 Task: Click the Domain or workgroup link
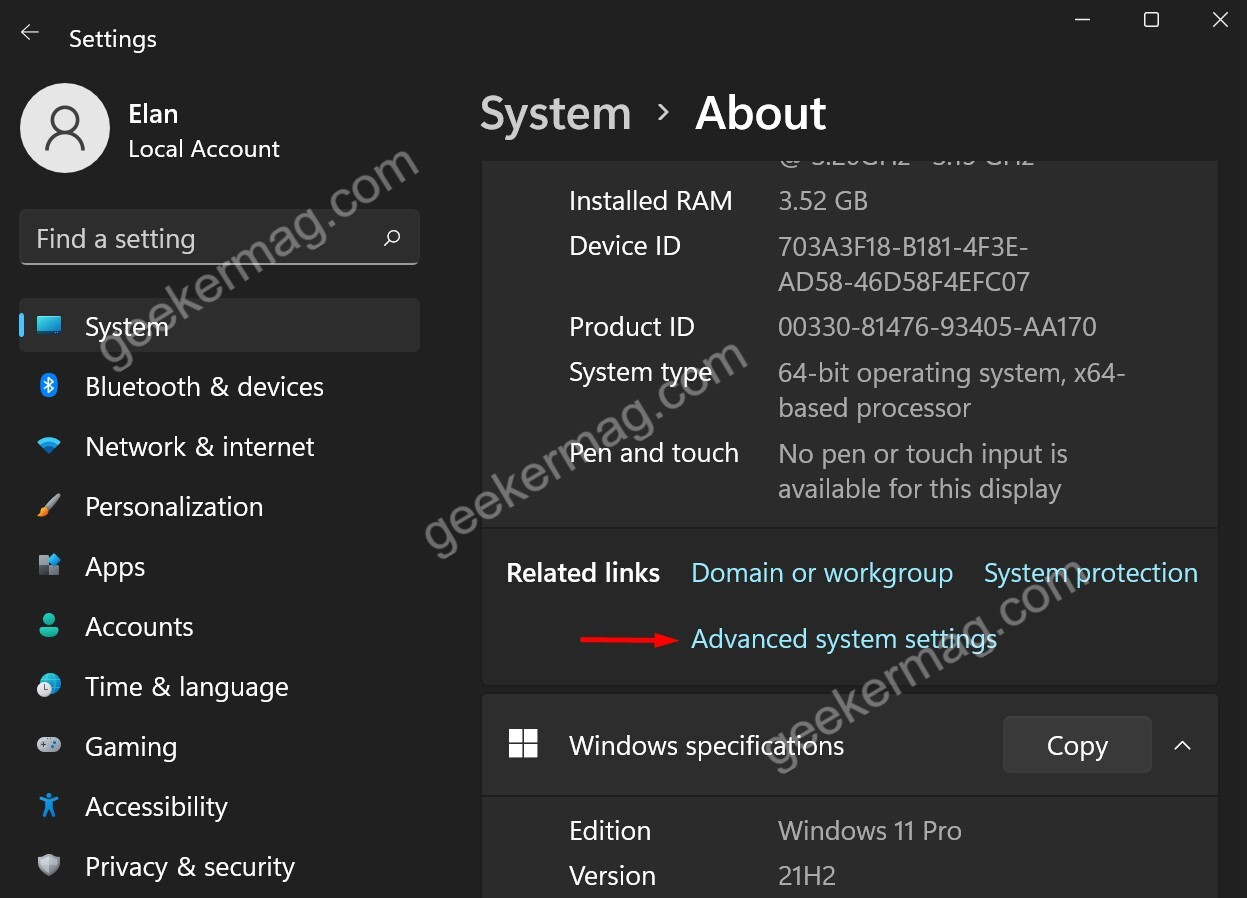click(x=821, y=572)
